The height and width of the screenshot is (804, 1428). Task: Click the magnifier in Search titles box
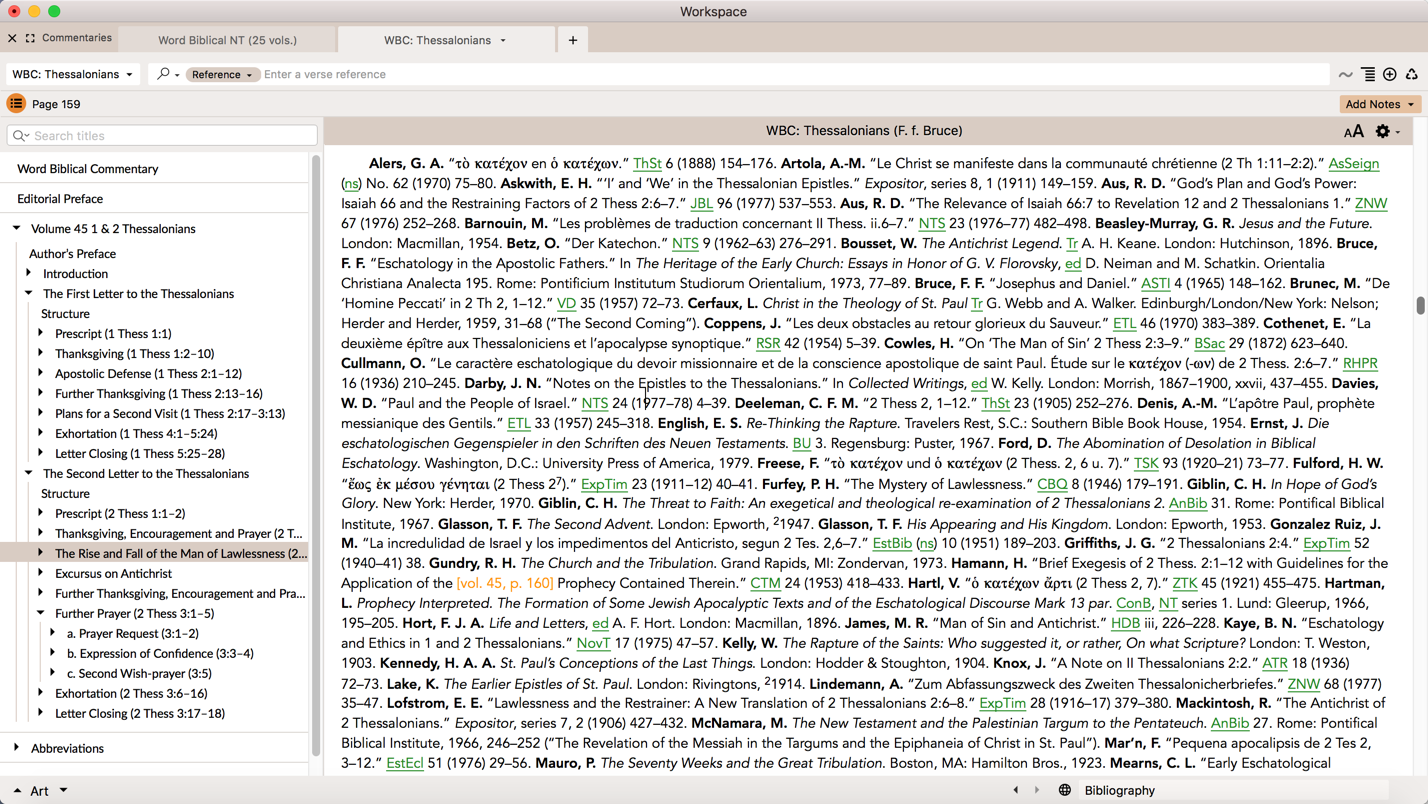click(21, 136)
